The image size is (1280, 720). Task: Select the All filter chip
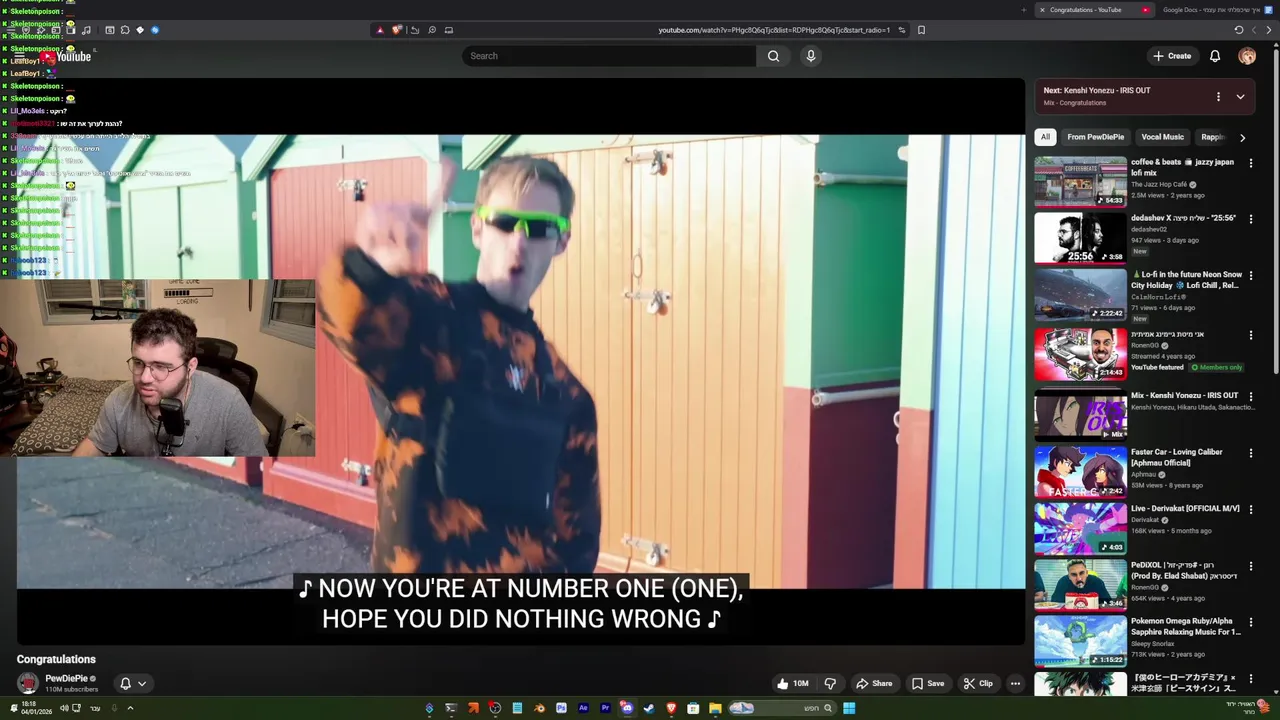point(1045,137)
